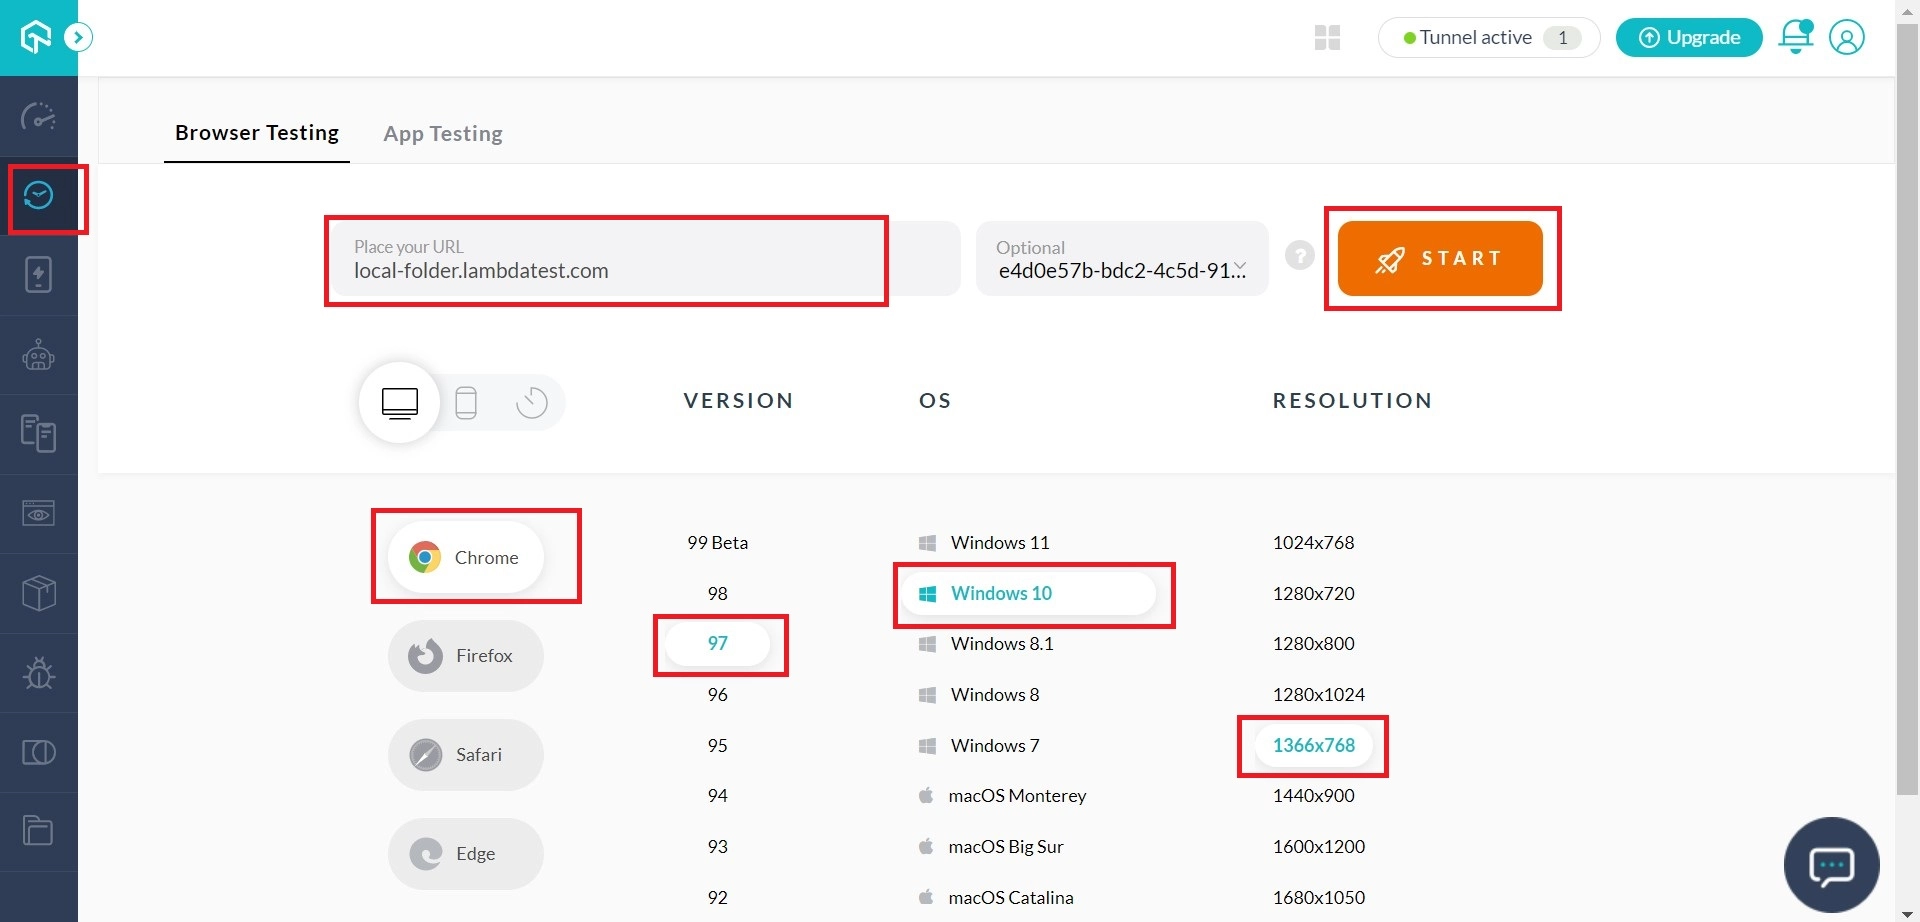The image size is (1920, 922).
Task: Click the Upgrade button
Action: pyautogui.click(x=1689, y=37)
